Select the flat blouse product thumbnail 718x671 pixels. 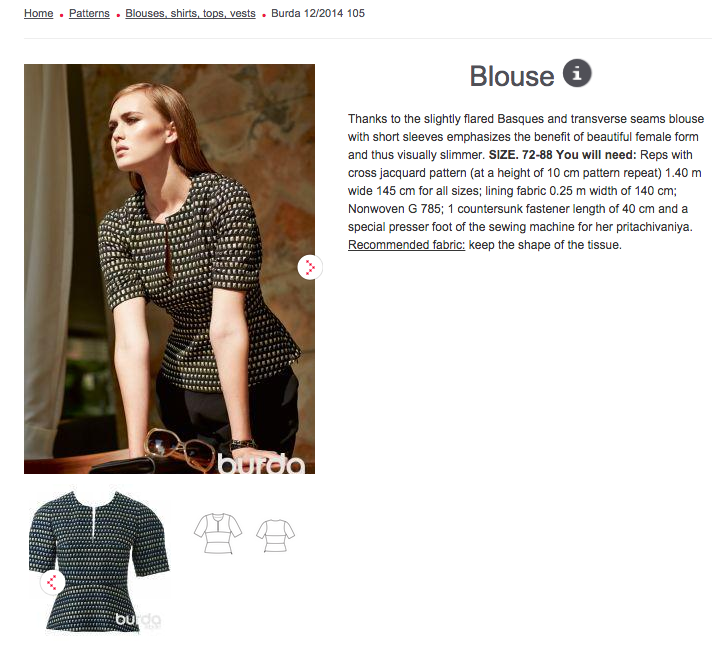pyautogui.click(x=99, y=562)
